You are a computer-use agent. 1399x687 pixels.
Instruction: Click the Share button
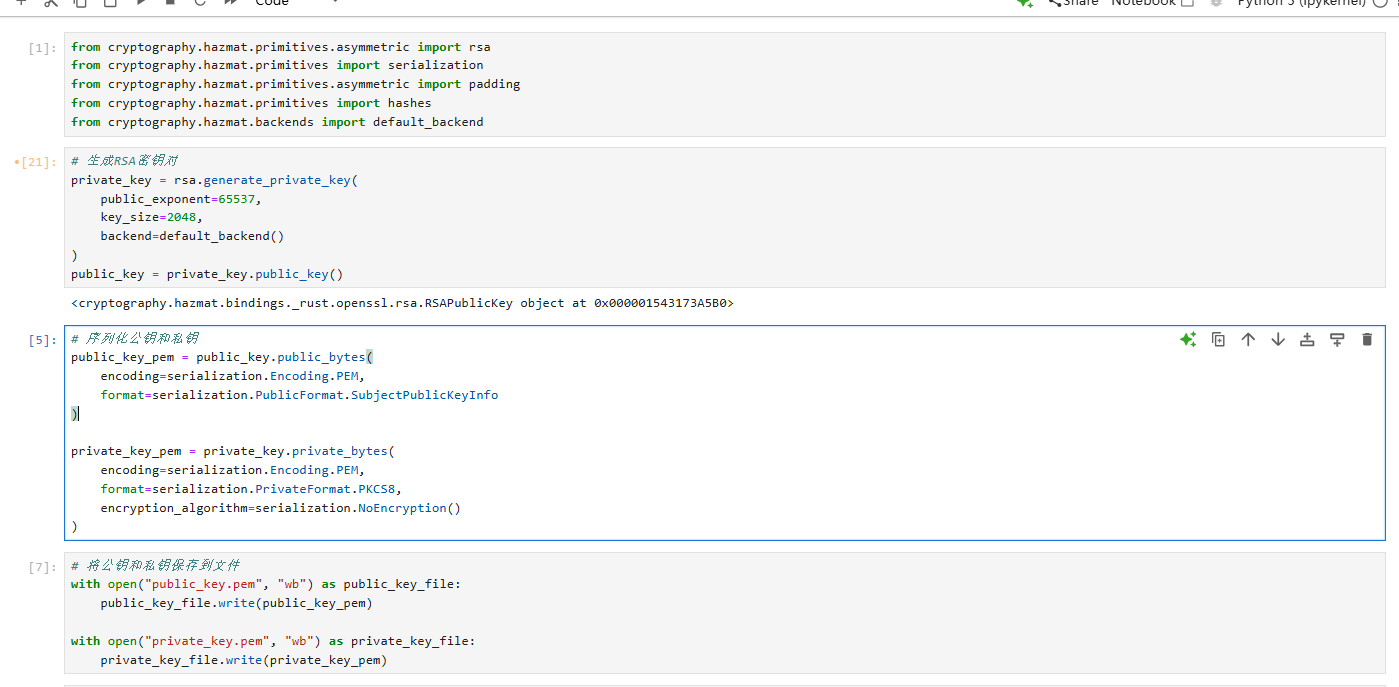pos(1073,3)
